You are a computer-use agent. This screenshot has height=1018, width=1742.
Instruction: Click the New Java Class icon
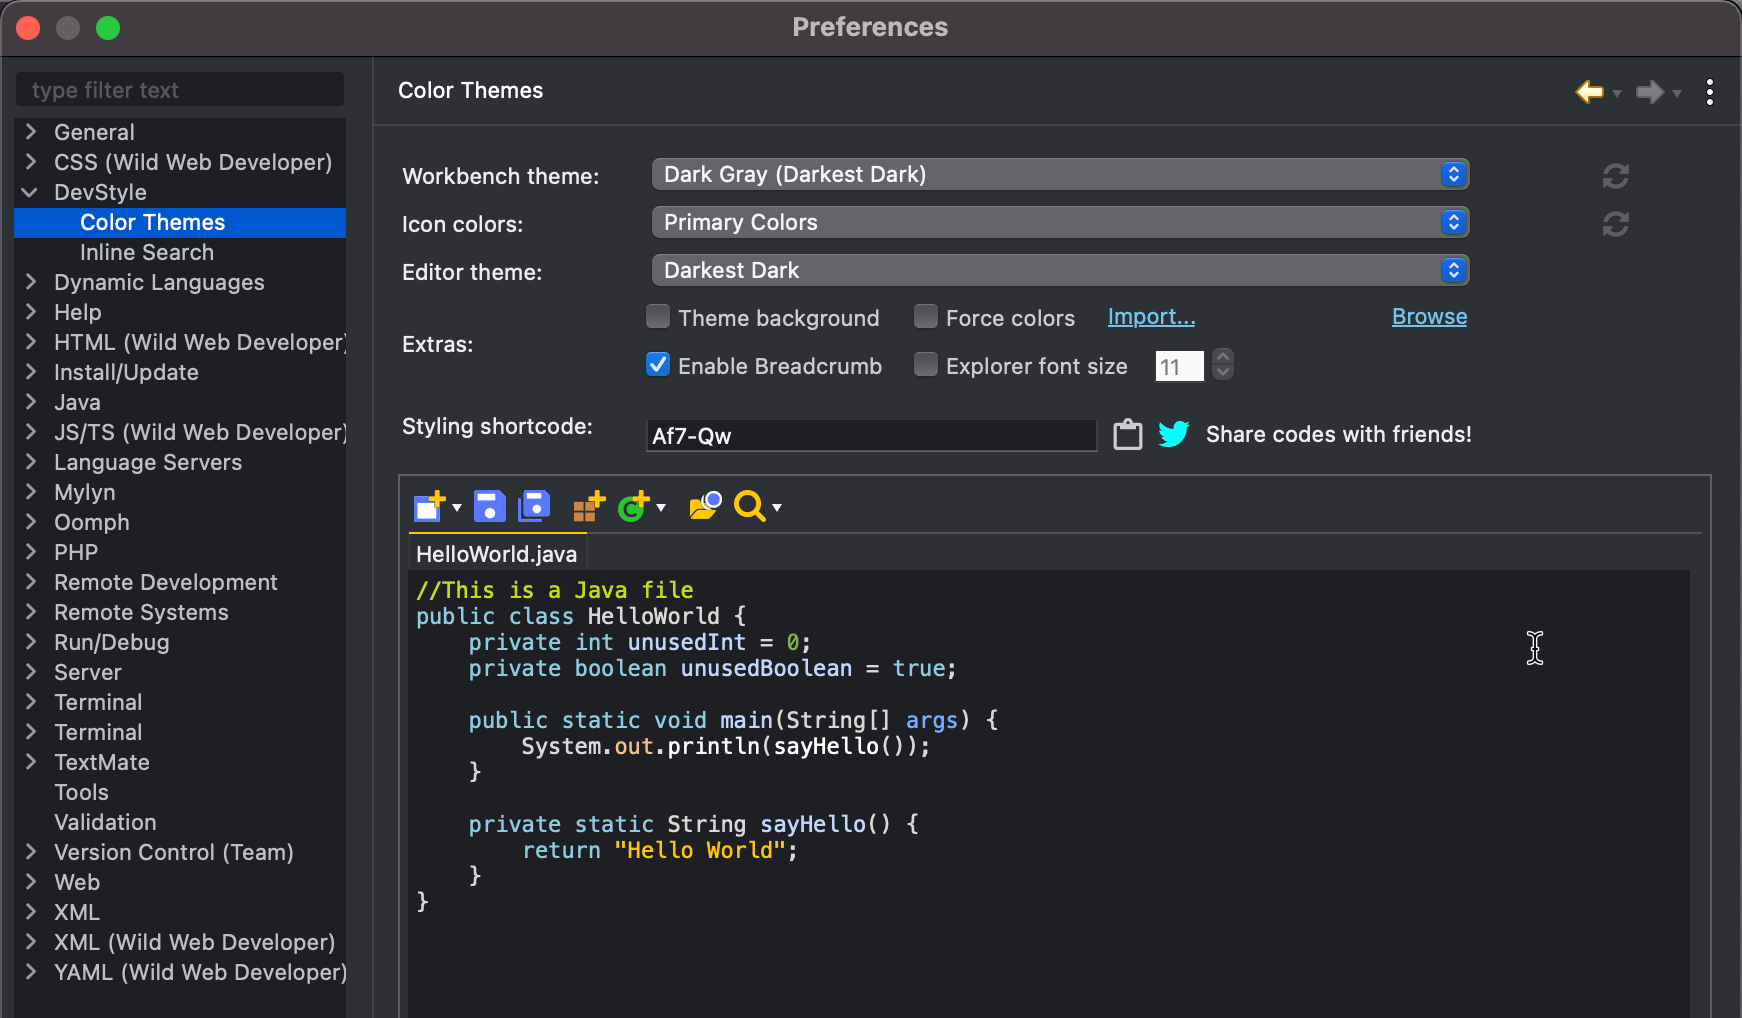point(634,507)
